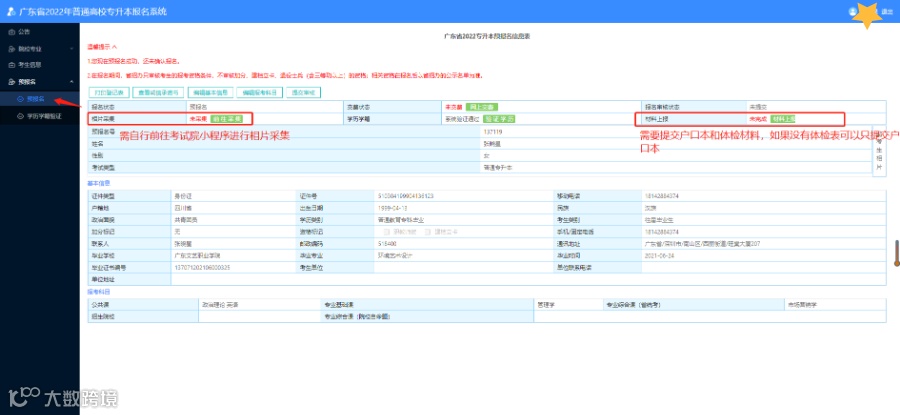900x415 pixels.
Task: Click the icon beside parent 预报名 menu
Action: point(12,82)
